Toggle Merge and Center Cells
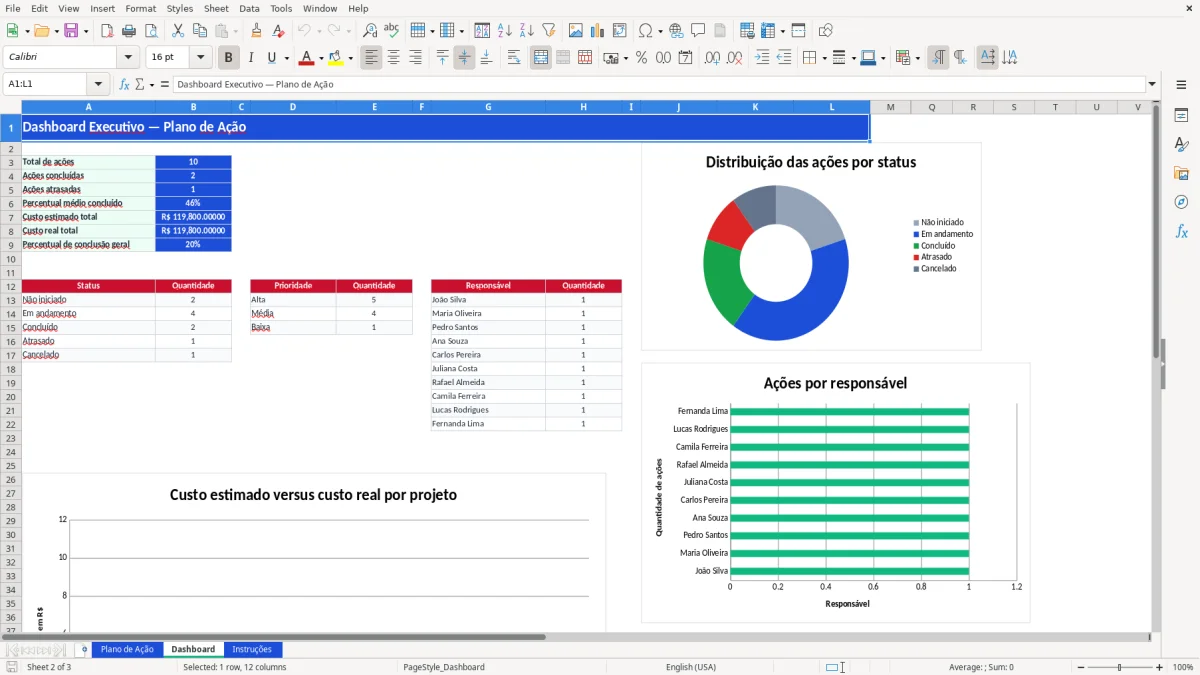 pos(541,58)
